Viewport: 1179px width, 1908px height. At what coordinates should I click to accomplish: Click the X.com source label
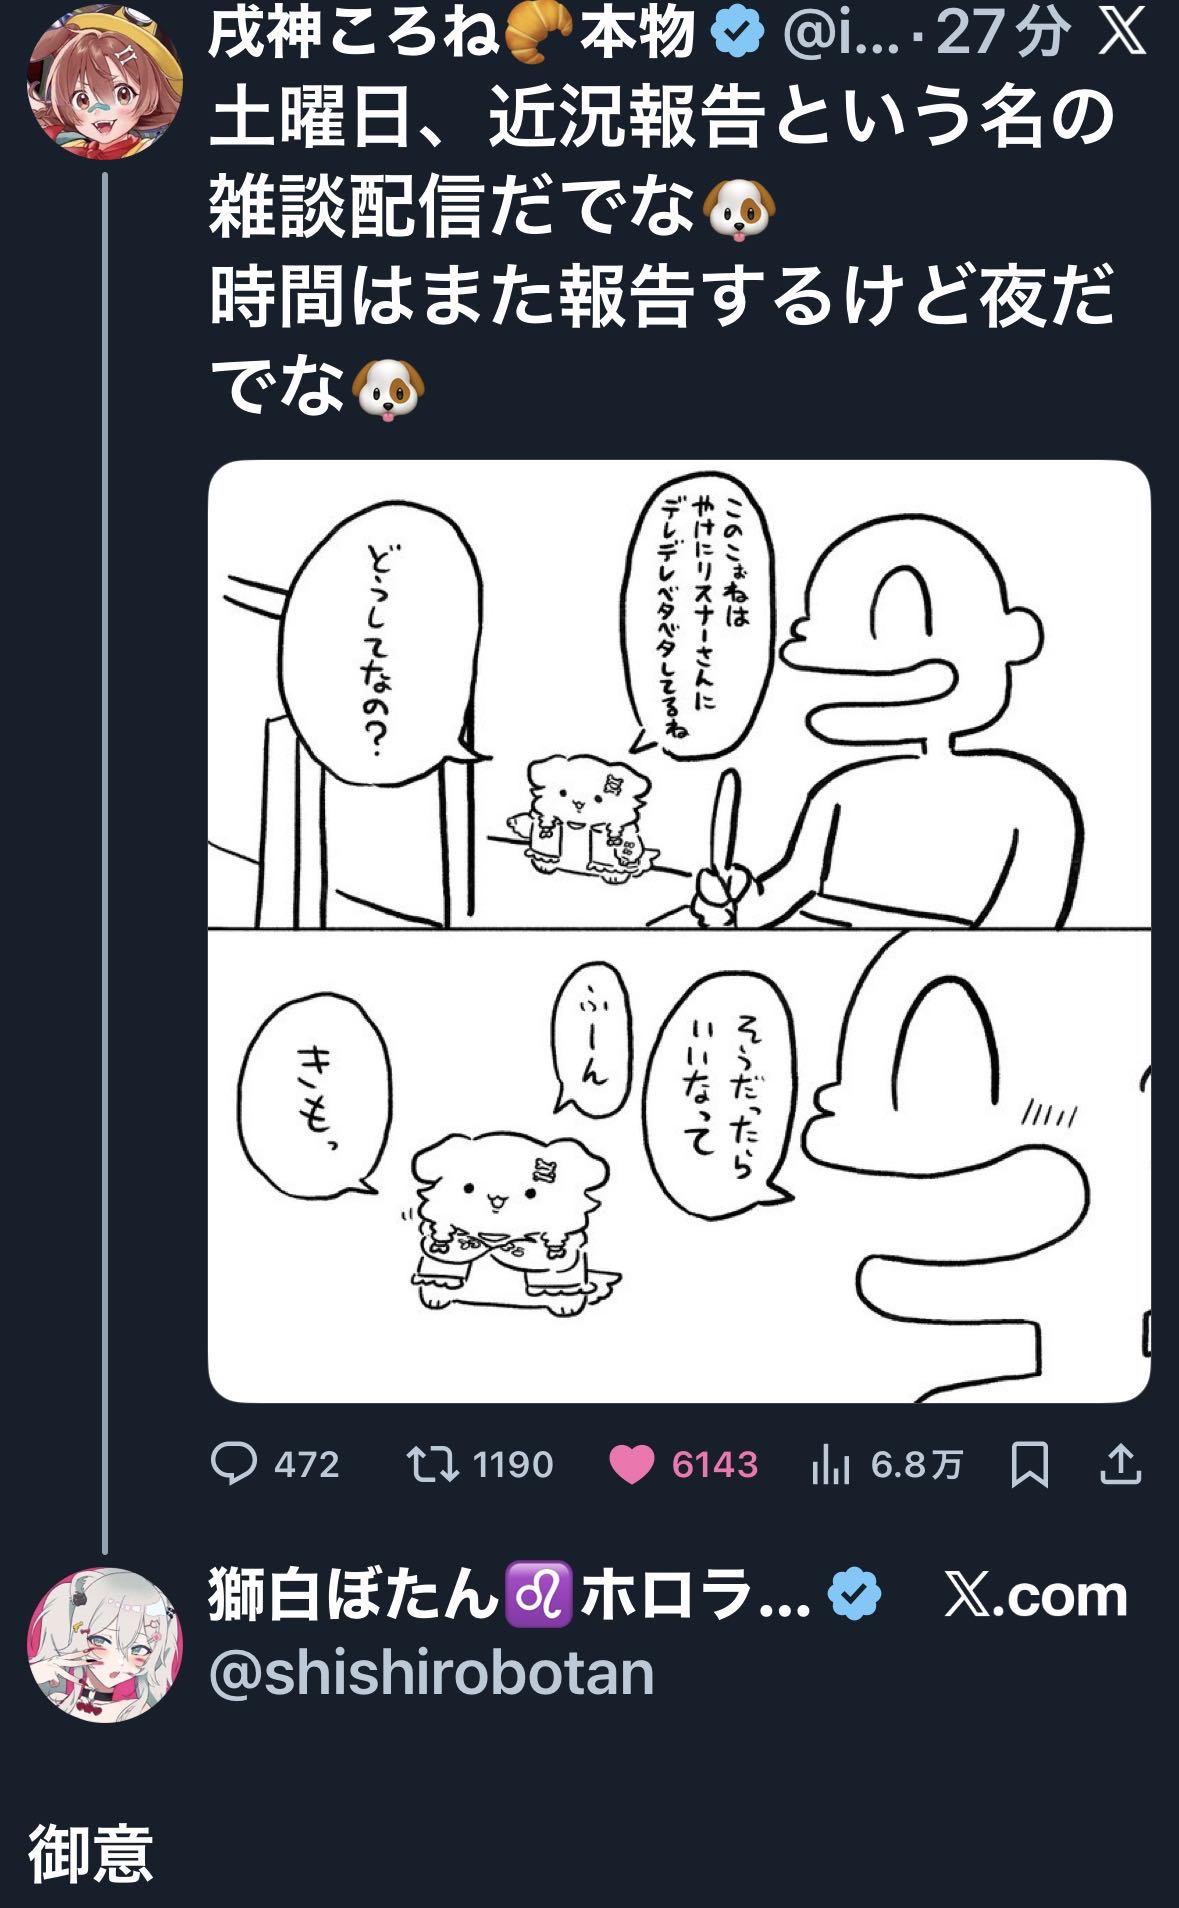pos(1035,1595)
